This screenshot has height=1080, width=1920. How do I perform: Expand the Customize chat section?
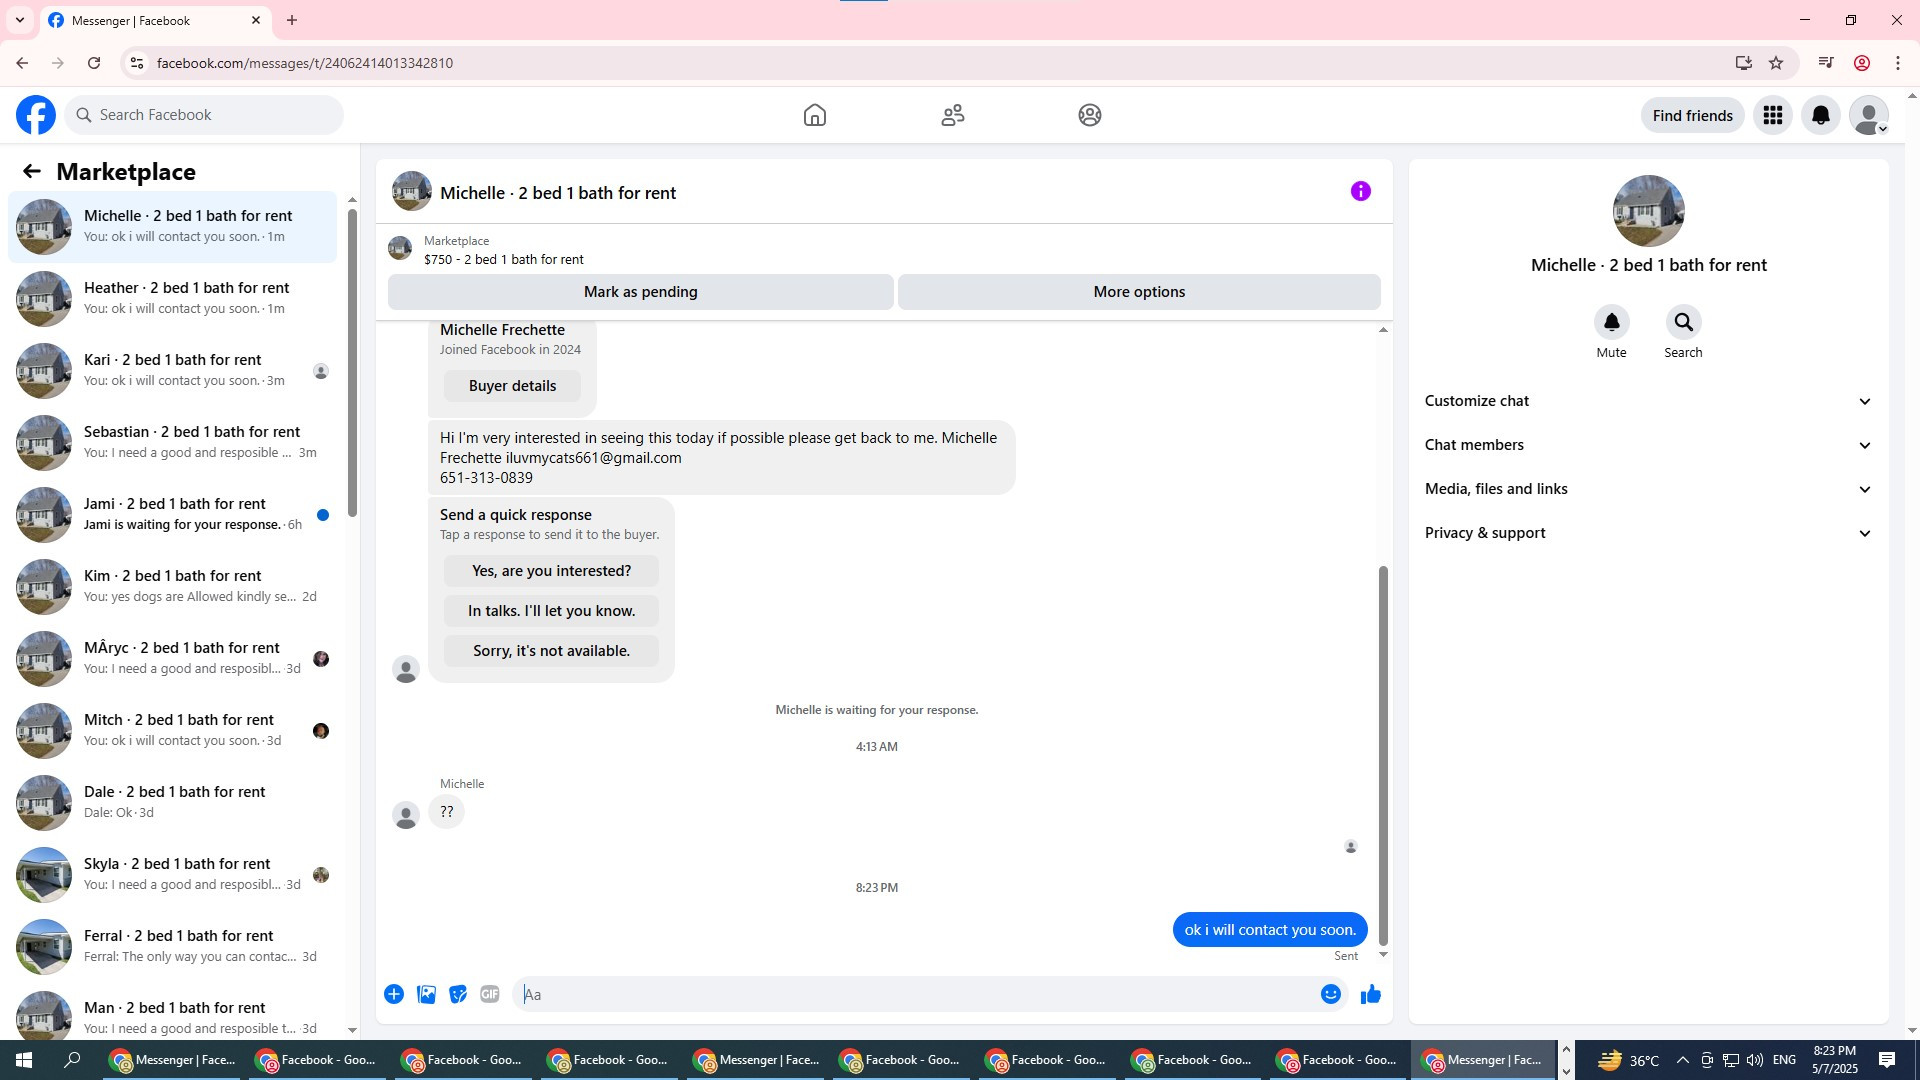[x=1647, y=401]
